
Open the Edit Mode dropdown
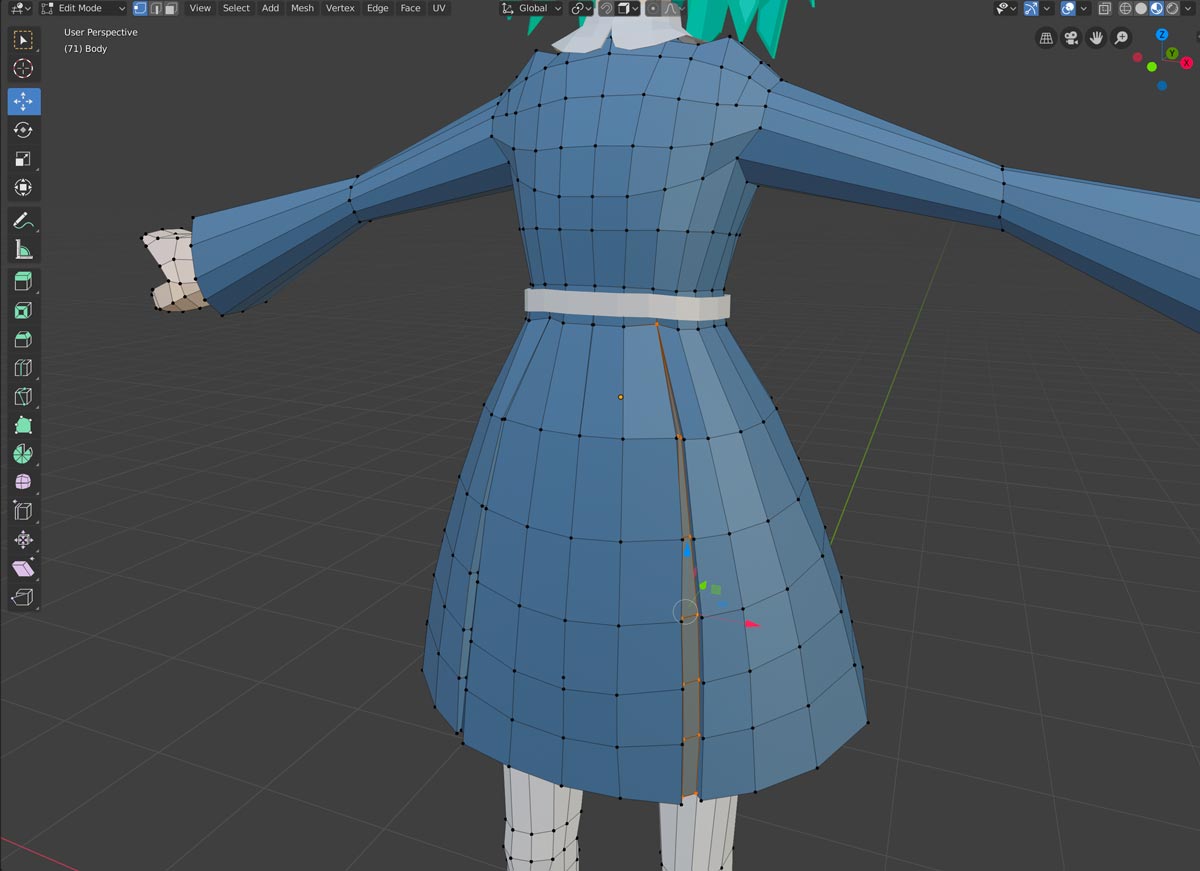click(x=83, y=8)
